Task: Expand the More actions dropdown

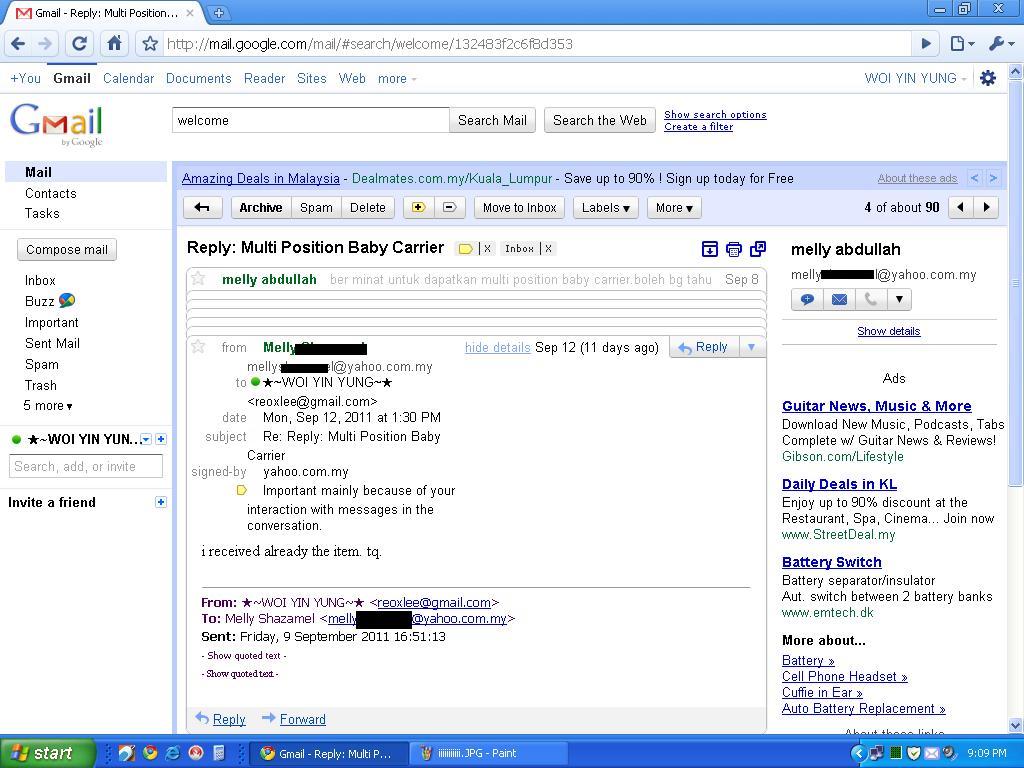Action: (674, 208)
